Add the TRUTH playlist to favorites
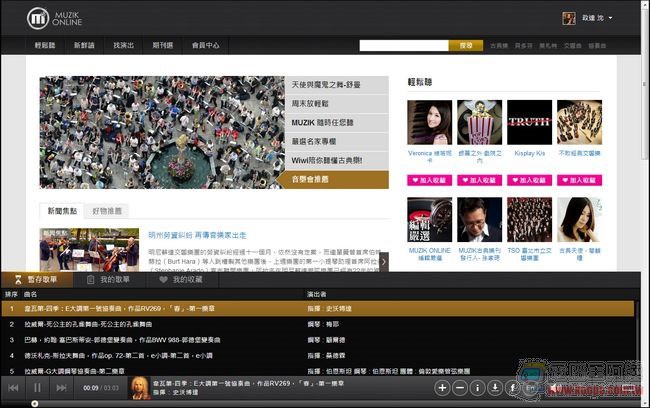This screenshot has height=408, width=650. tap(529, 180)
